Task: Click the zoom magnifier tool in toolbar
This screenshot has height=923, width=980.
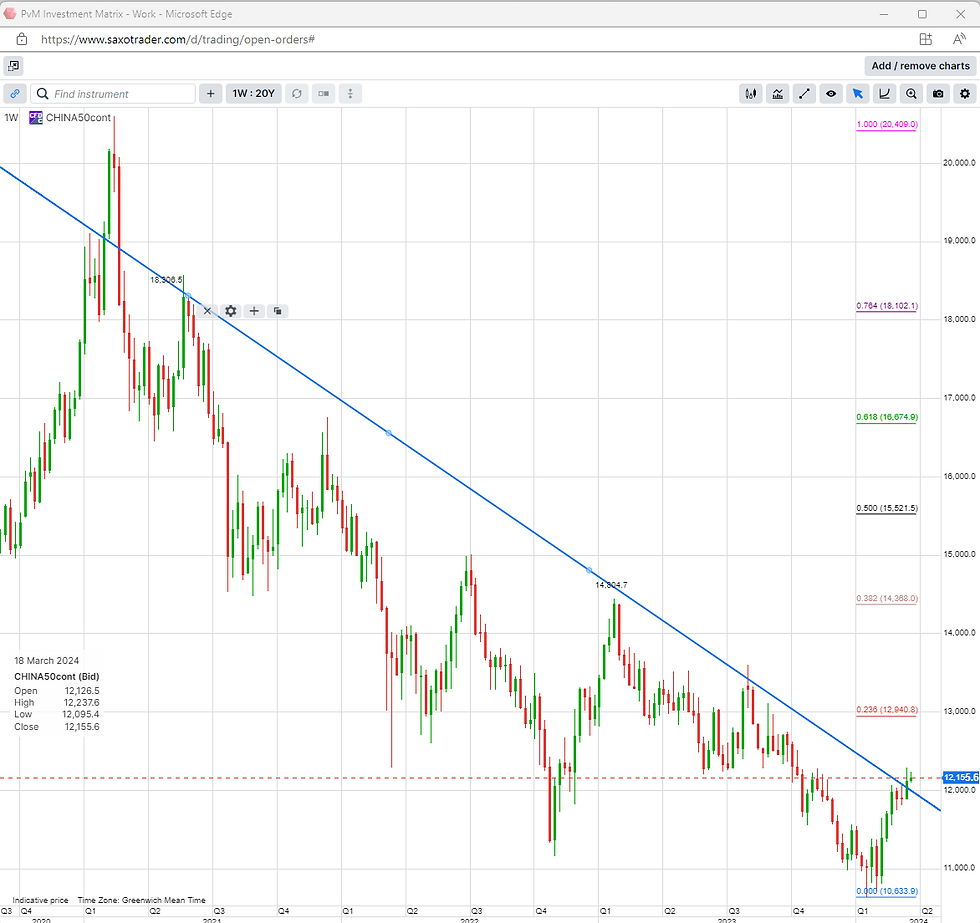Action: pos(911,94)
